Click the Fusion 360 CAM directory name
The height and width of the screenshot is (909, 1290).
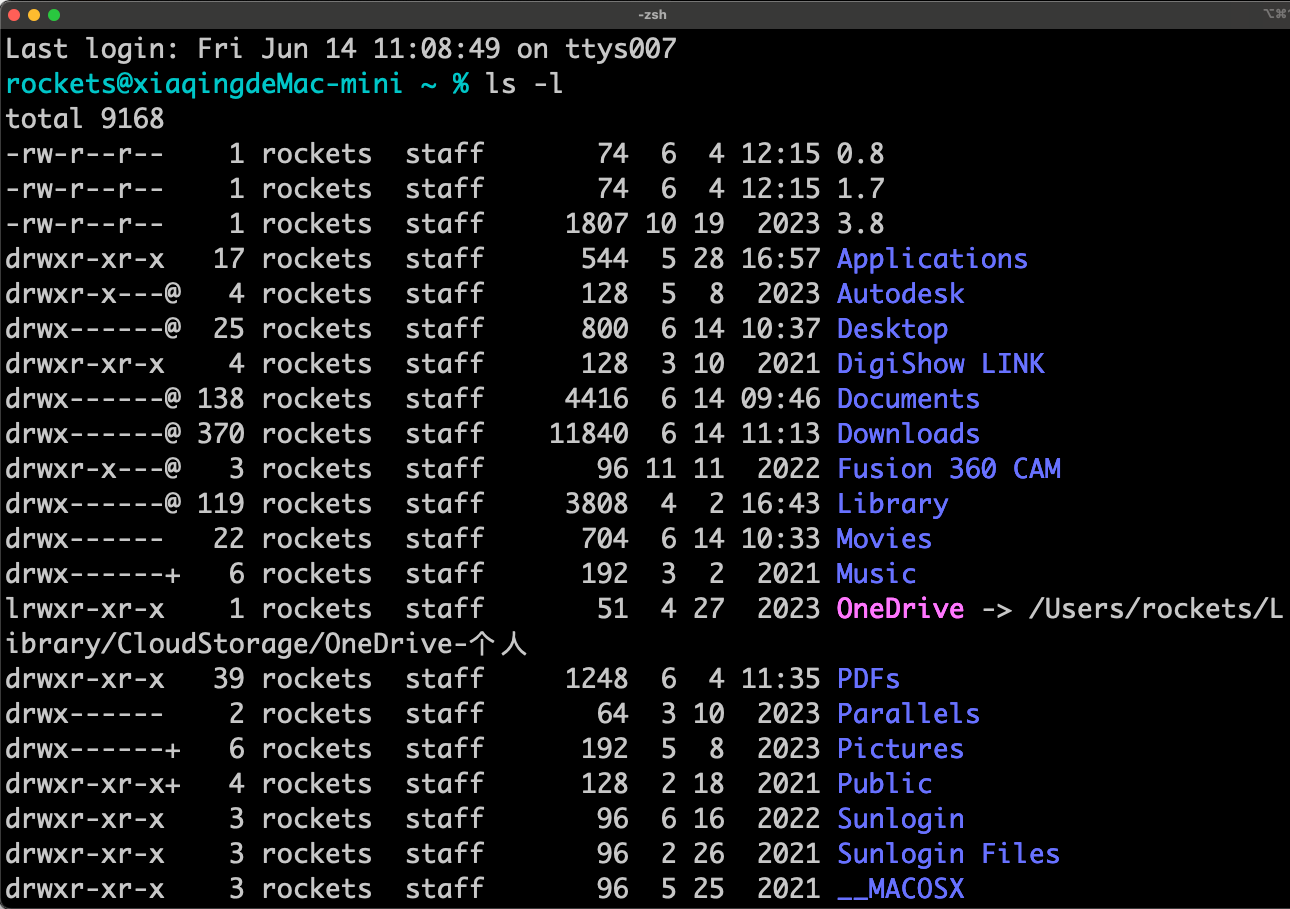(948, 468)
